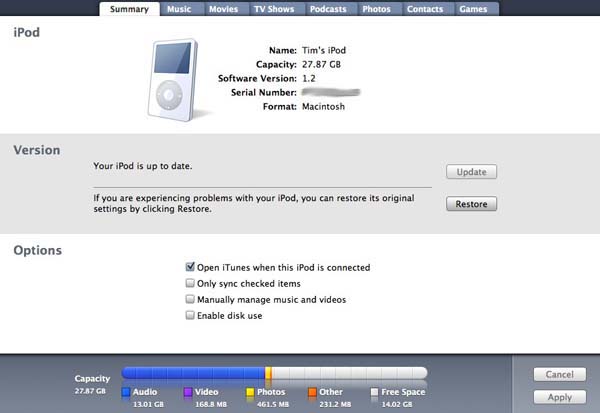Click the white Free Space legend swatch
Viewport: 600px width, 413px height.
click(375, 392)
